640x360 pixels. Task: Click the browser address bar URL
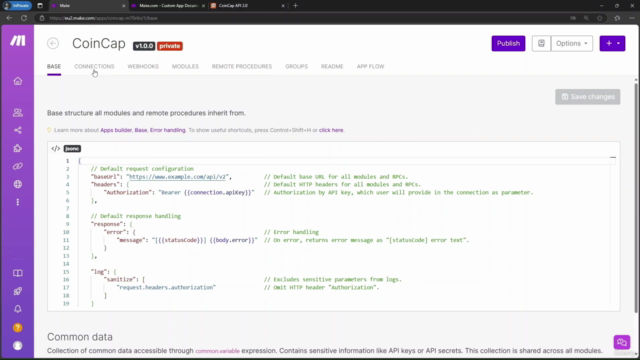[104, 18]
